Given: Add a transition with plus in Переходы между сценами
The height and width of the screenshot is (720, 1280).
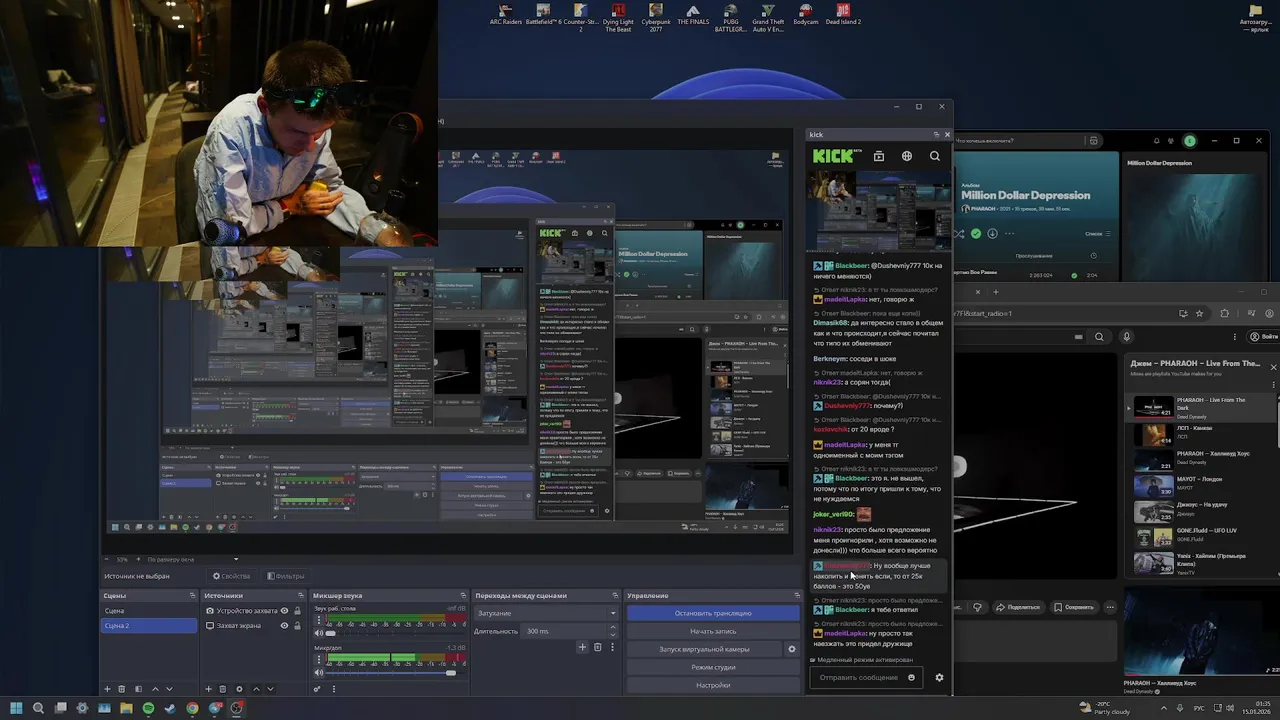Looking at the screenshot, I should 582,647.
